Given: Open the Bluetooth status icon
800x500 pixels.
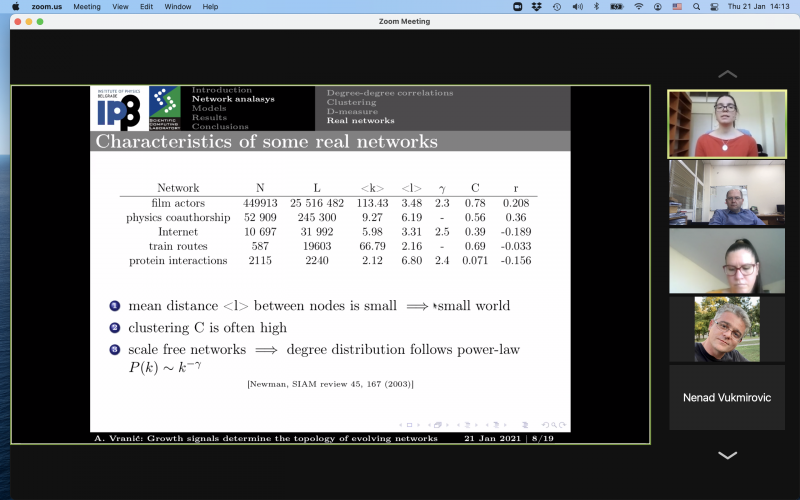Looking at the screenshot, I should click(596, 7).
